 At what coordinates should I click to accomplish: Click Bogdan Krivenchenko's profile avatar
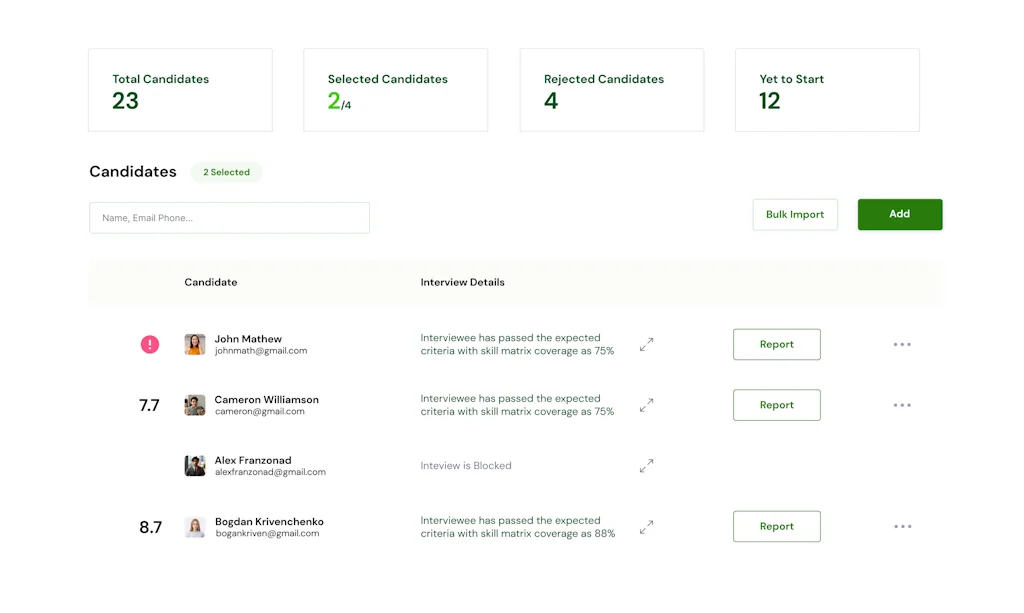coord(195,527)
